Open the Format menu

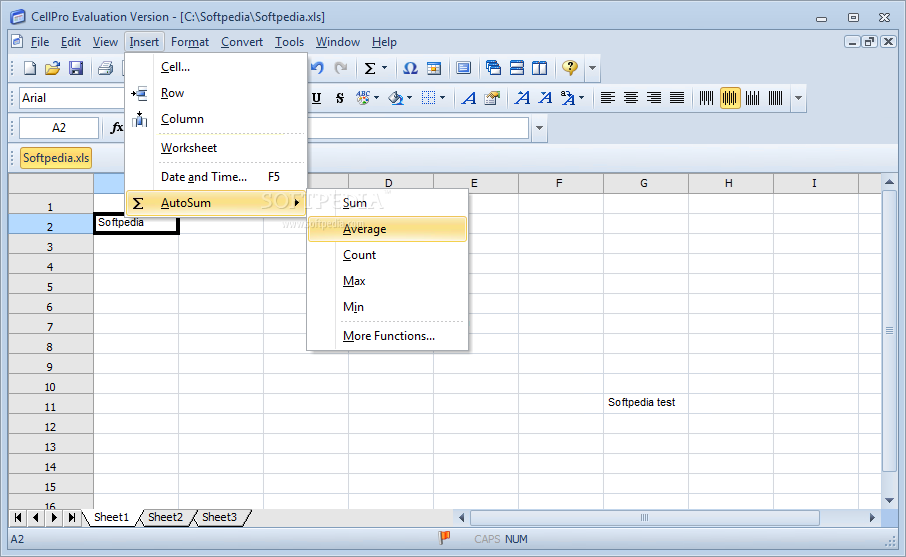click(x=190, y=42)
